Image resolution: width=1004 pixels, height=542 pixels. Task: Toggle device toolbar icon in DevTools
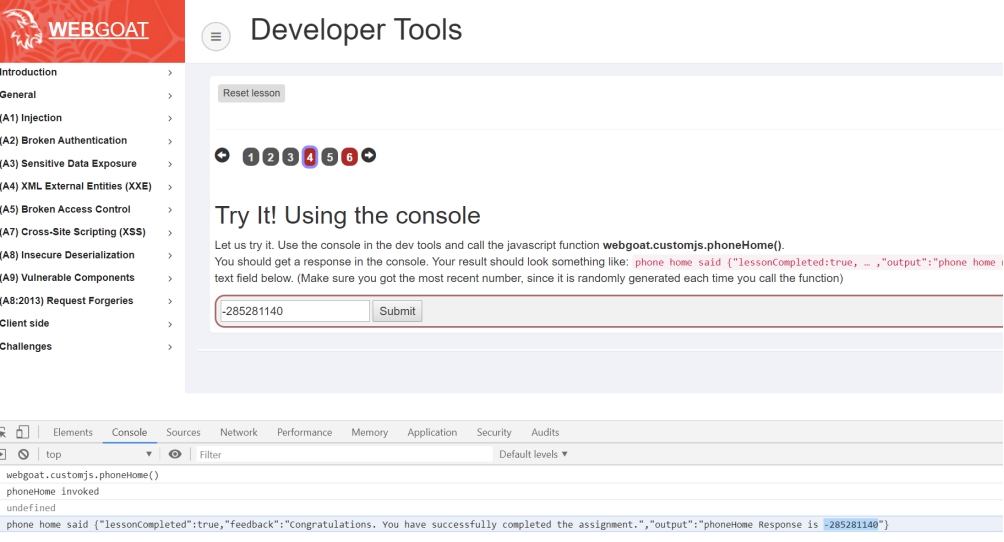pyautogui.click(x=22, y=432)
